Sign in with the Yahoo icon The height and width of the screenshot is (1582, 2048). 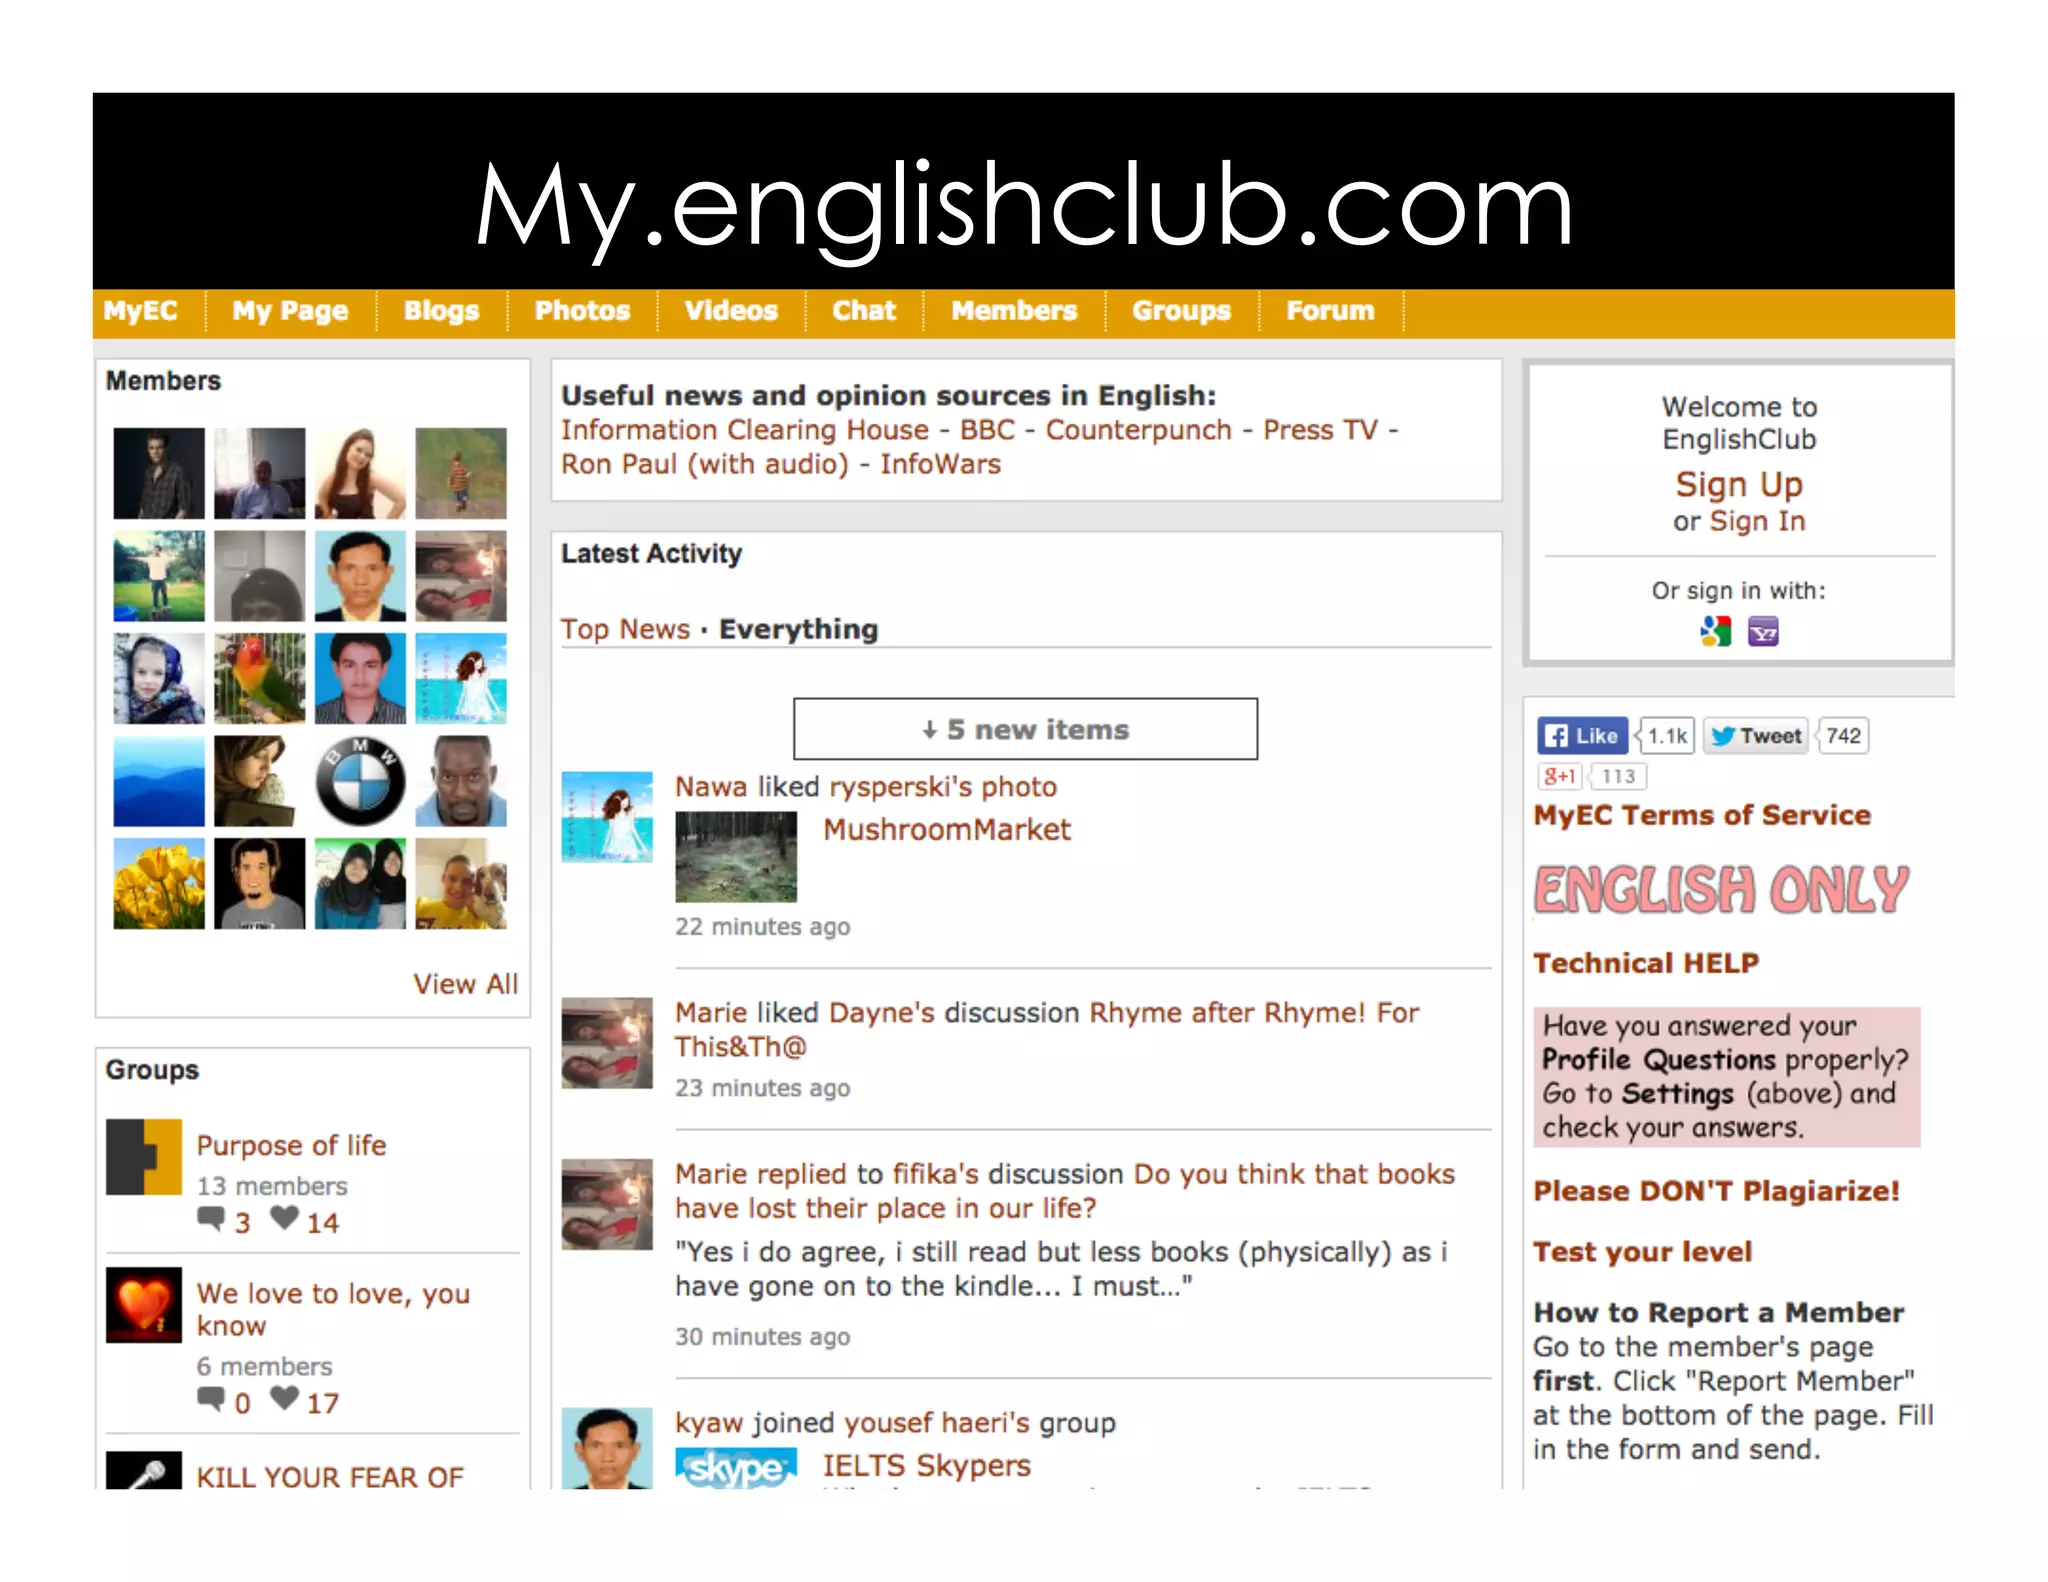(1763, 631)
